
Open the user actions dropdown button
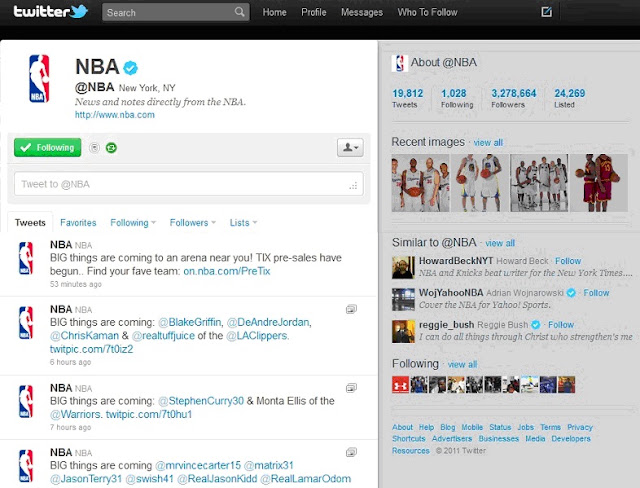coord(350,147)
